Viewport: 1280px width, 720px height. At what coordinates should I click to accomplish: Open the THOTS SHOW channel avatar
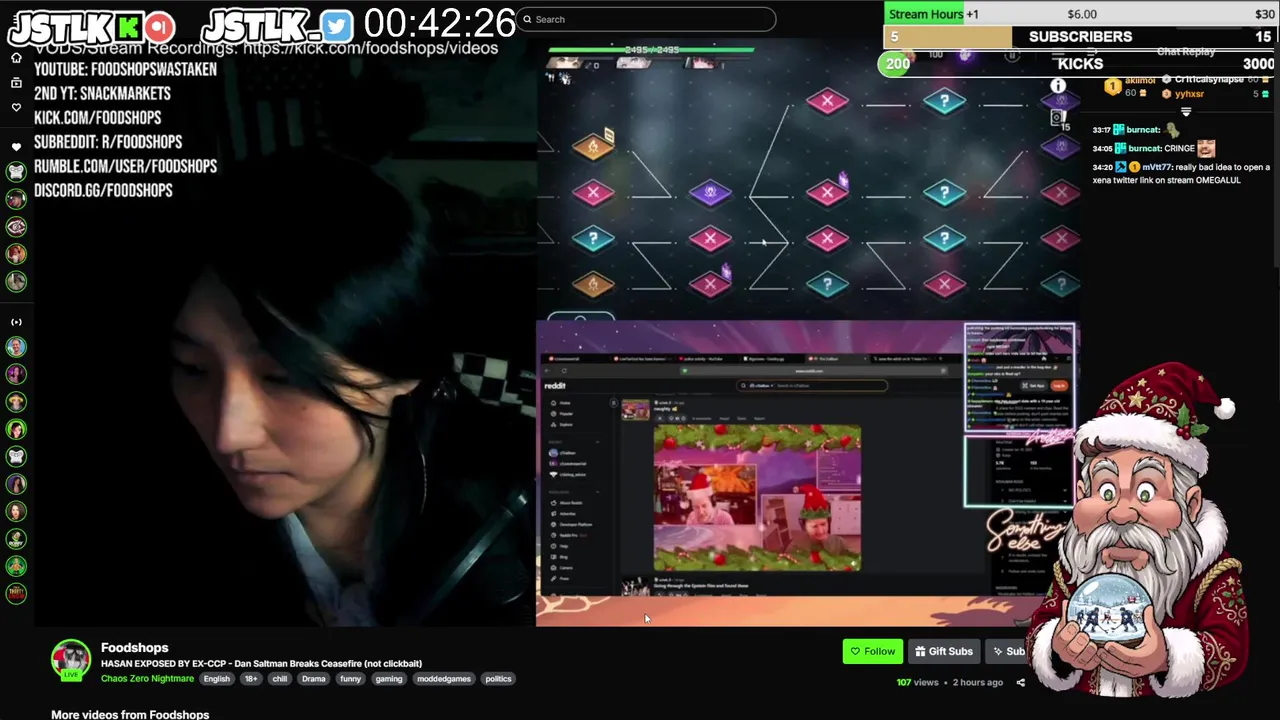16,593
